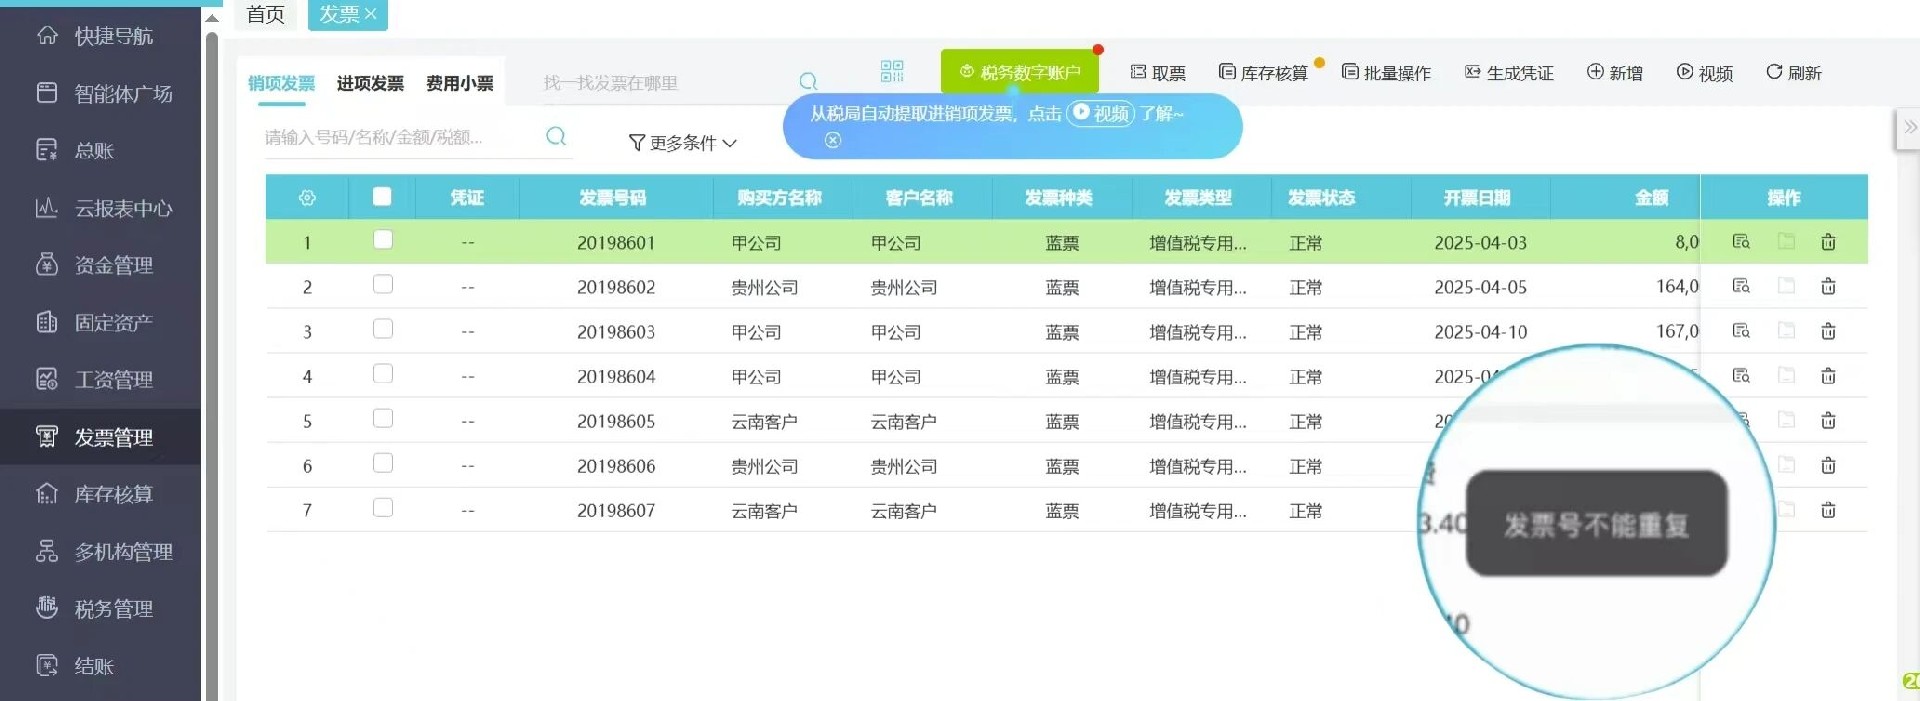Check the box for invoice 20198601
Image resolution: width=1920 pixels, height=701 pixels.
tap(382, 240)
